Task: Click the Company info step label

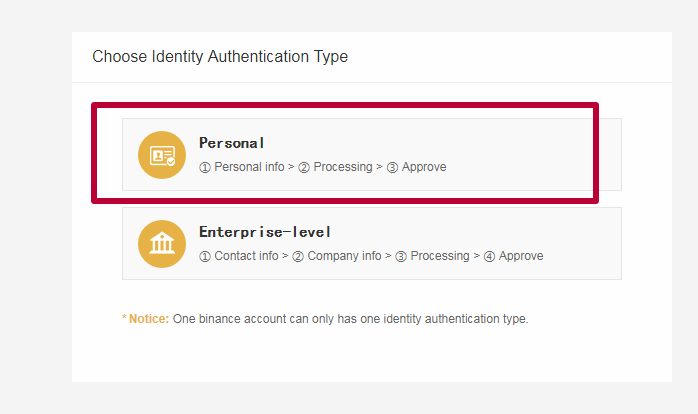Action: [344, 256]
